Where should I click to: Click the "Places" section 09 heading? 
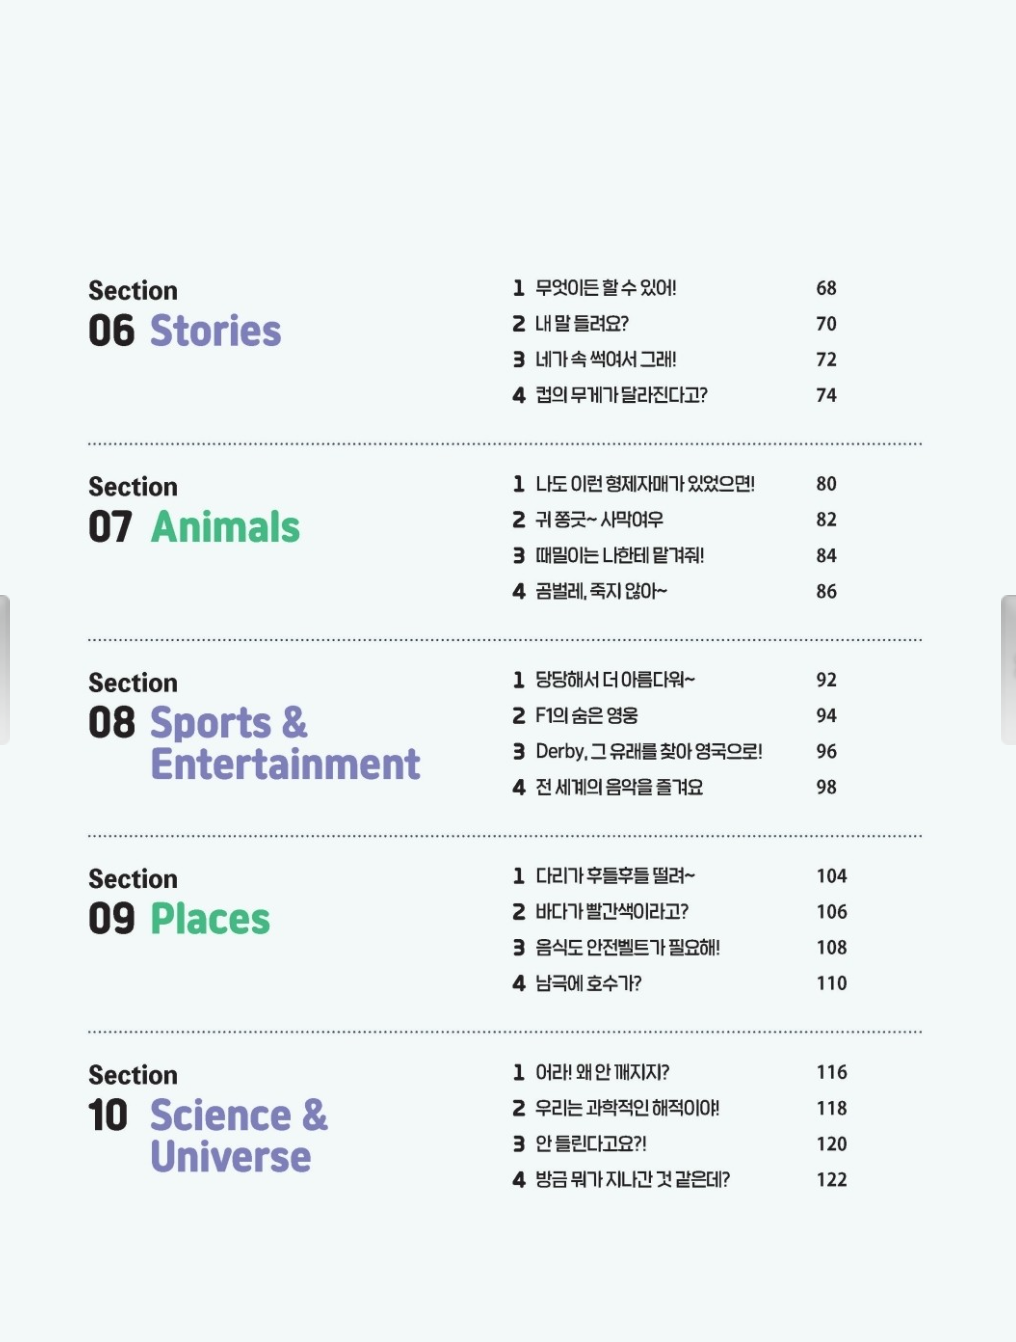(210, 919)
